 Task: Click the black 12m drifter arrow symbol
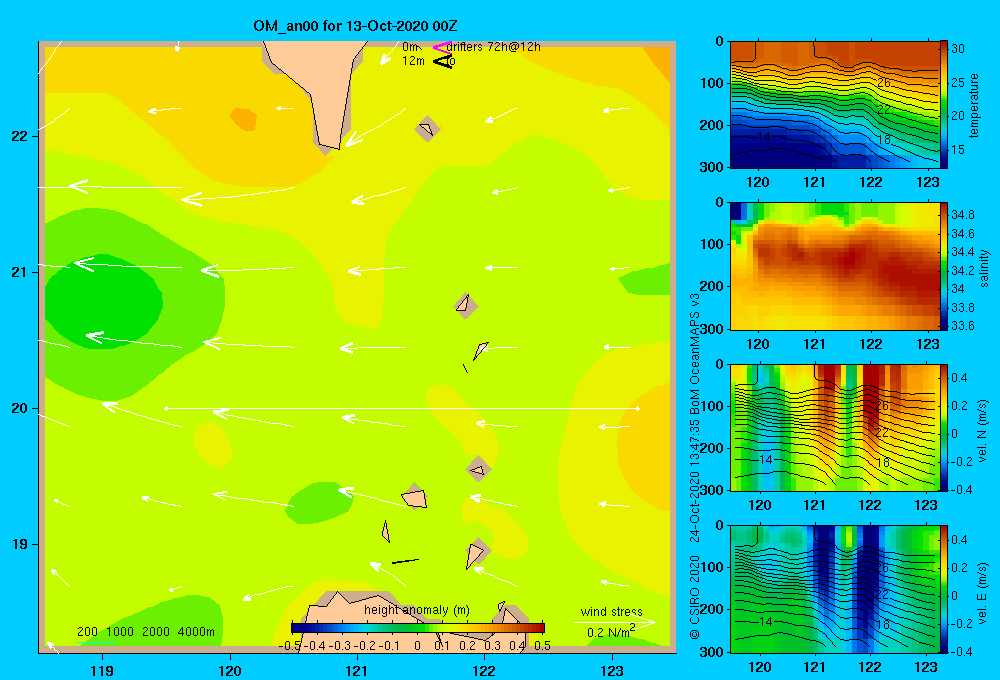(x=442, y=61)
